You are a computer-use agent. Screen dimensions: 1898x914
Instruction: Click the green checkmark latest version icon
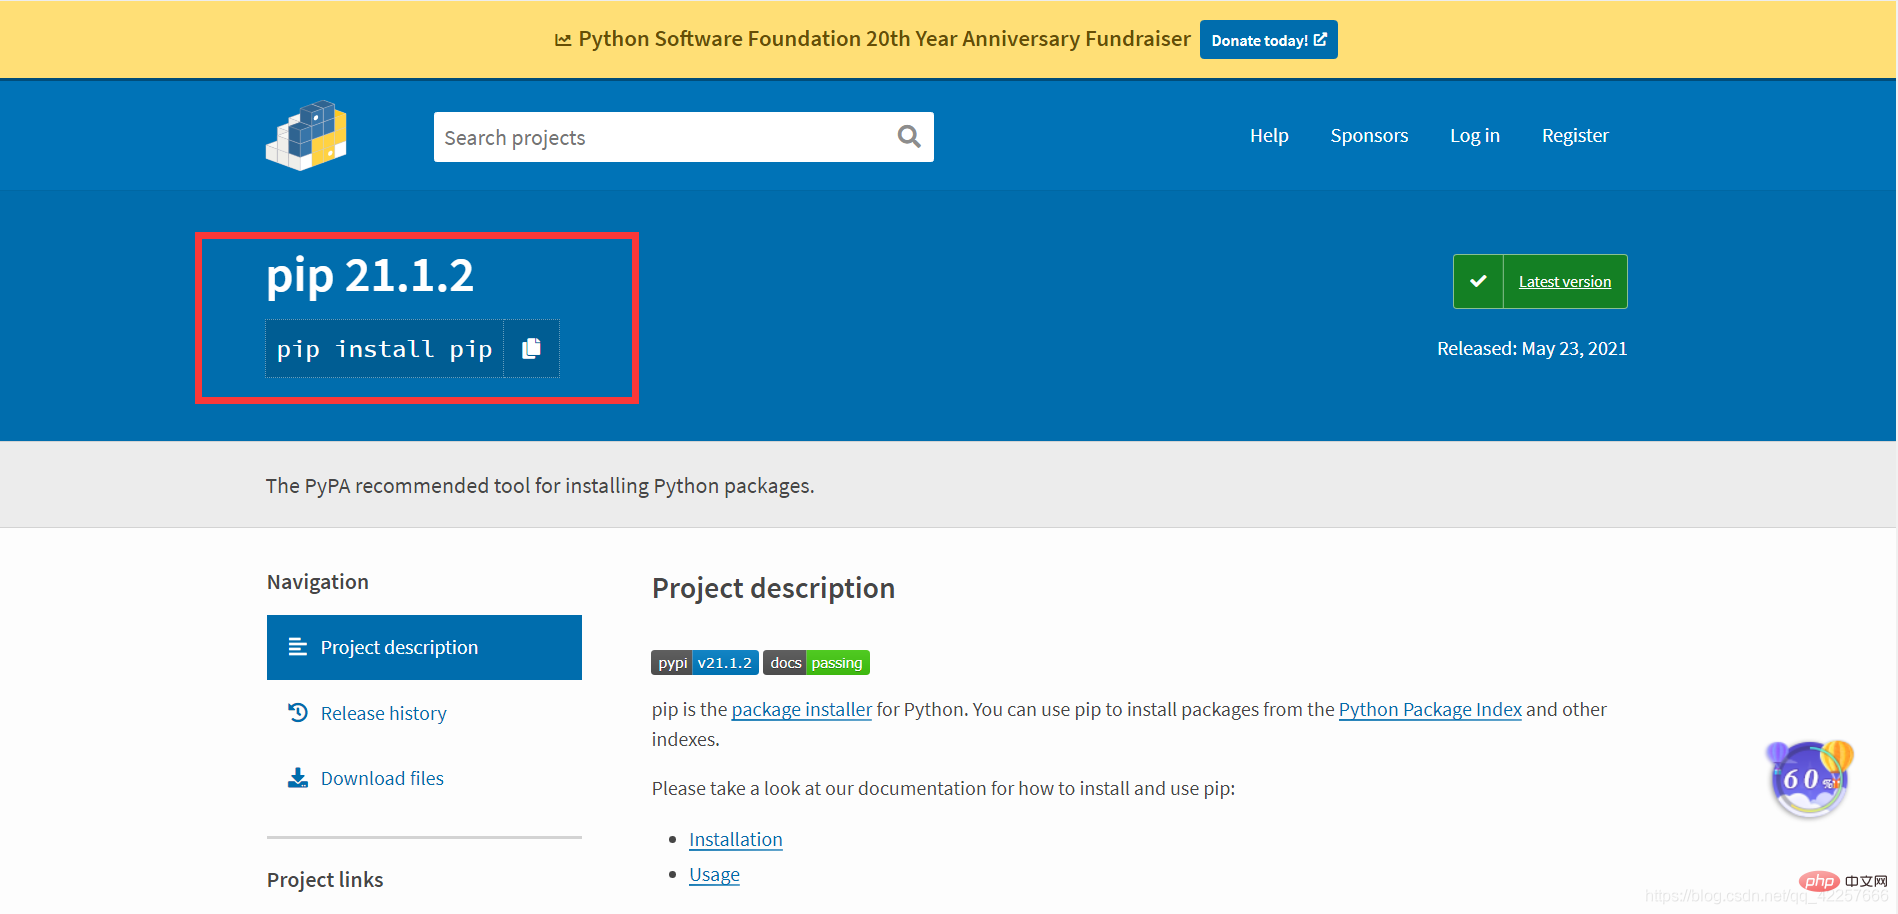1478,281
